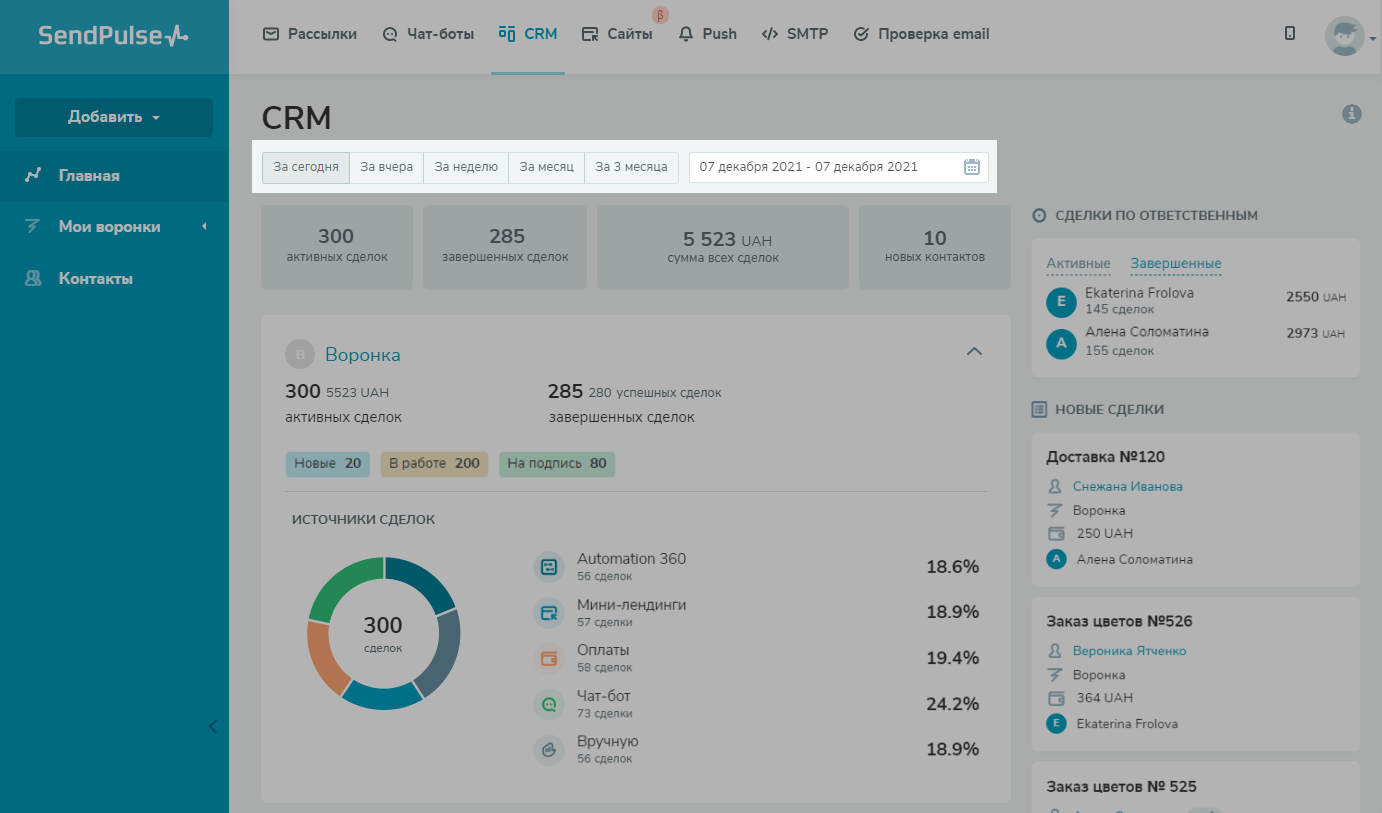Switch period filter to За неделю
Screen dimensions: 1382x813
pos(466,167)
